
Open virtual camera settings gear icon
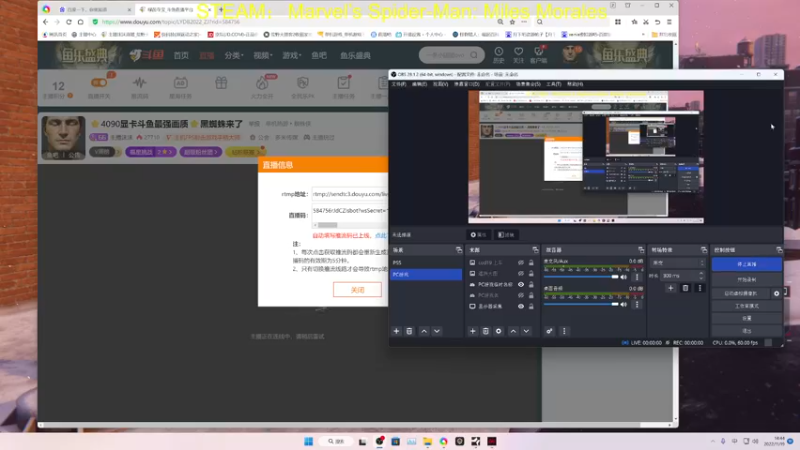click(777, 293)
